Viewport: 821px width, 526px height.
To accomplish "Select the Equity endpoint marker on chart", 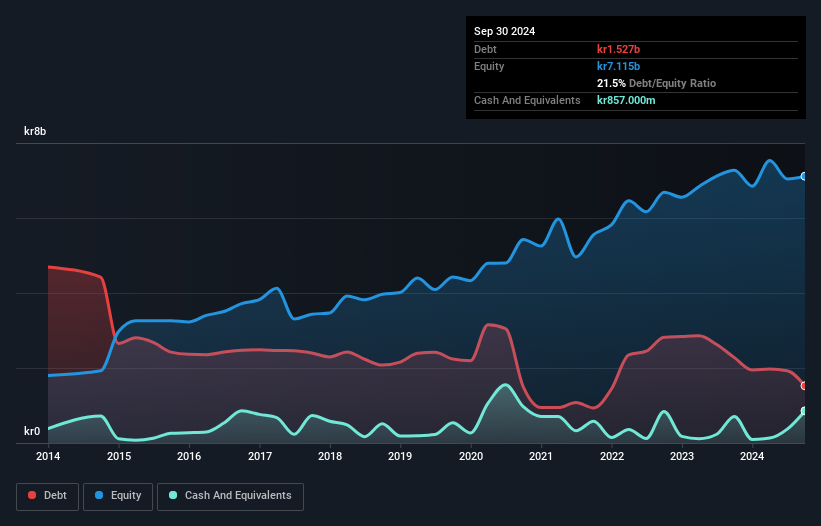I will (x=804, y=176).
